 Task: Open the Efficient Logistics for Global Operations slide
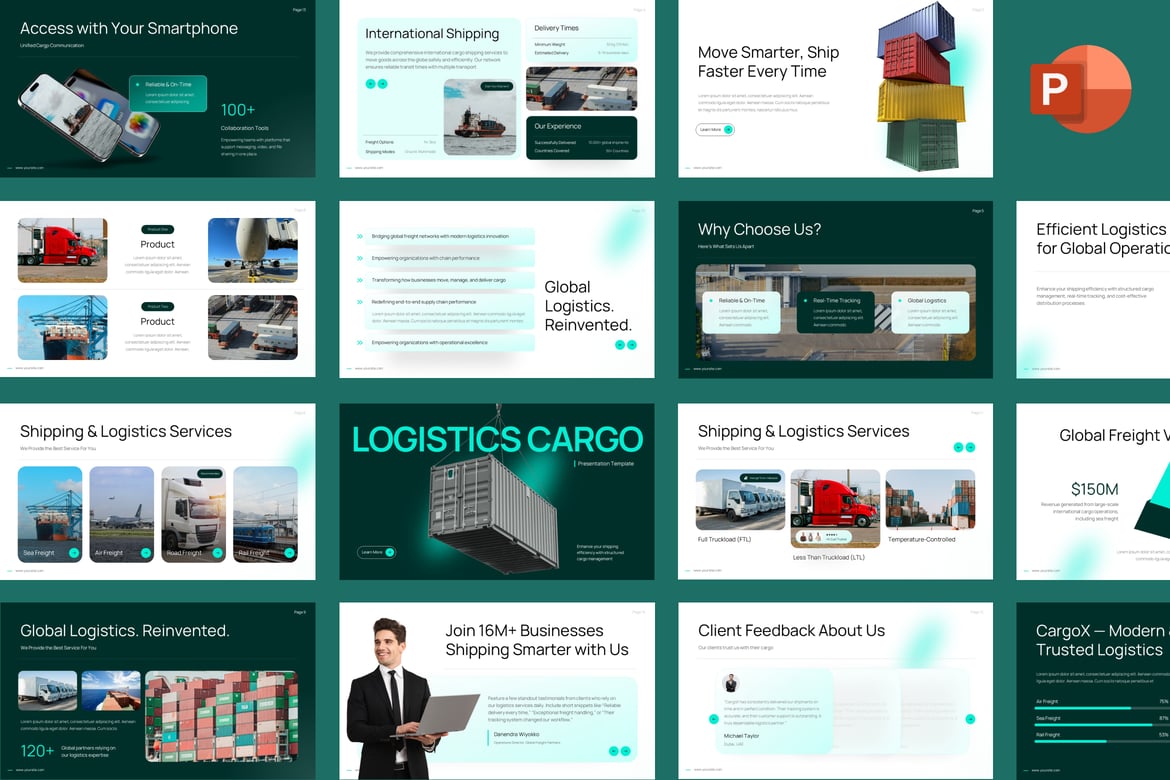[x=1093, y=290]
